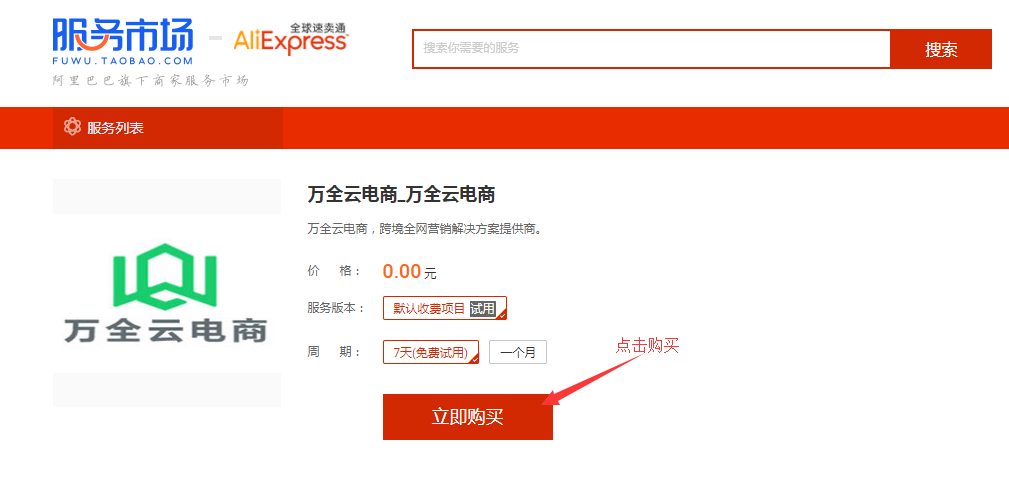This screenshot has width=1009, height=484.
Task: Focus the 搜索你需要的服务 search field
Action: click(x=651, y=48)
